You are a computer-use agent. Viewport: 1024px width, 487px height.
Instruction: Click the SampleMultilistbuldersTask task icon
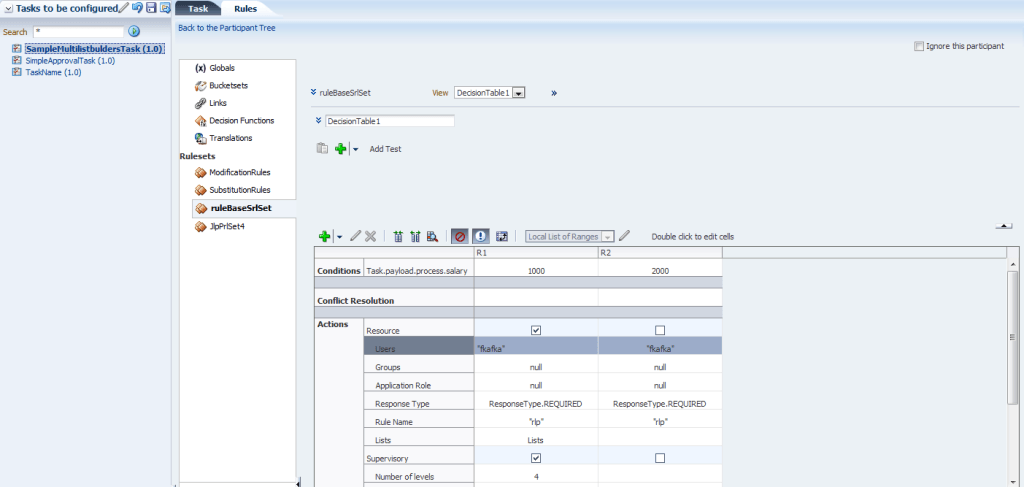[x=17, y=49]
